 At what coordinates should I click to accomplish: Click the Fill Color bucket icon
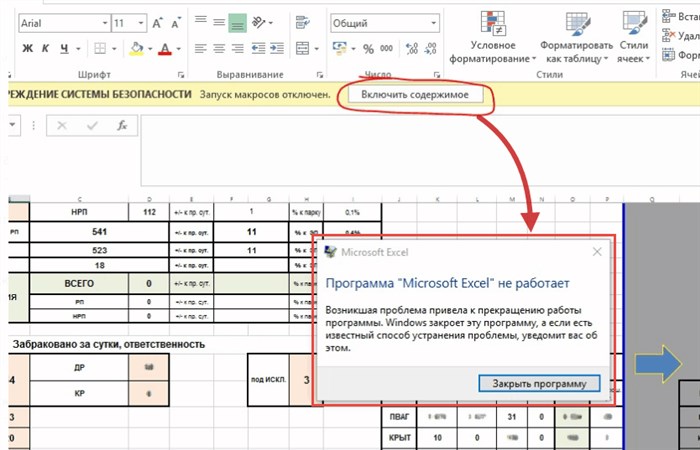(x=137, y=48)
